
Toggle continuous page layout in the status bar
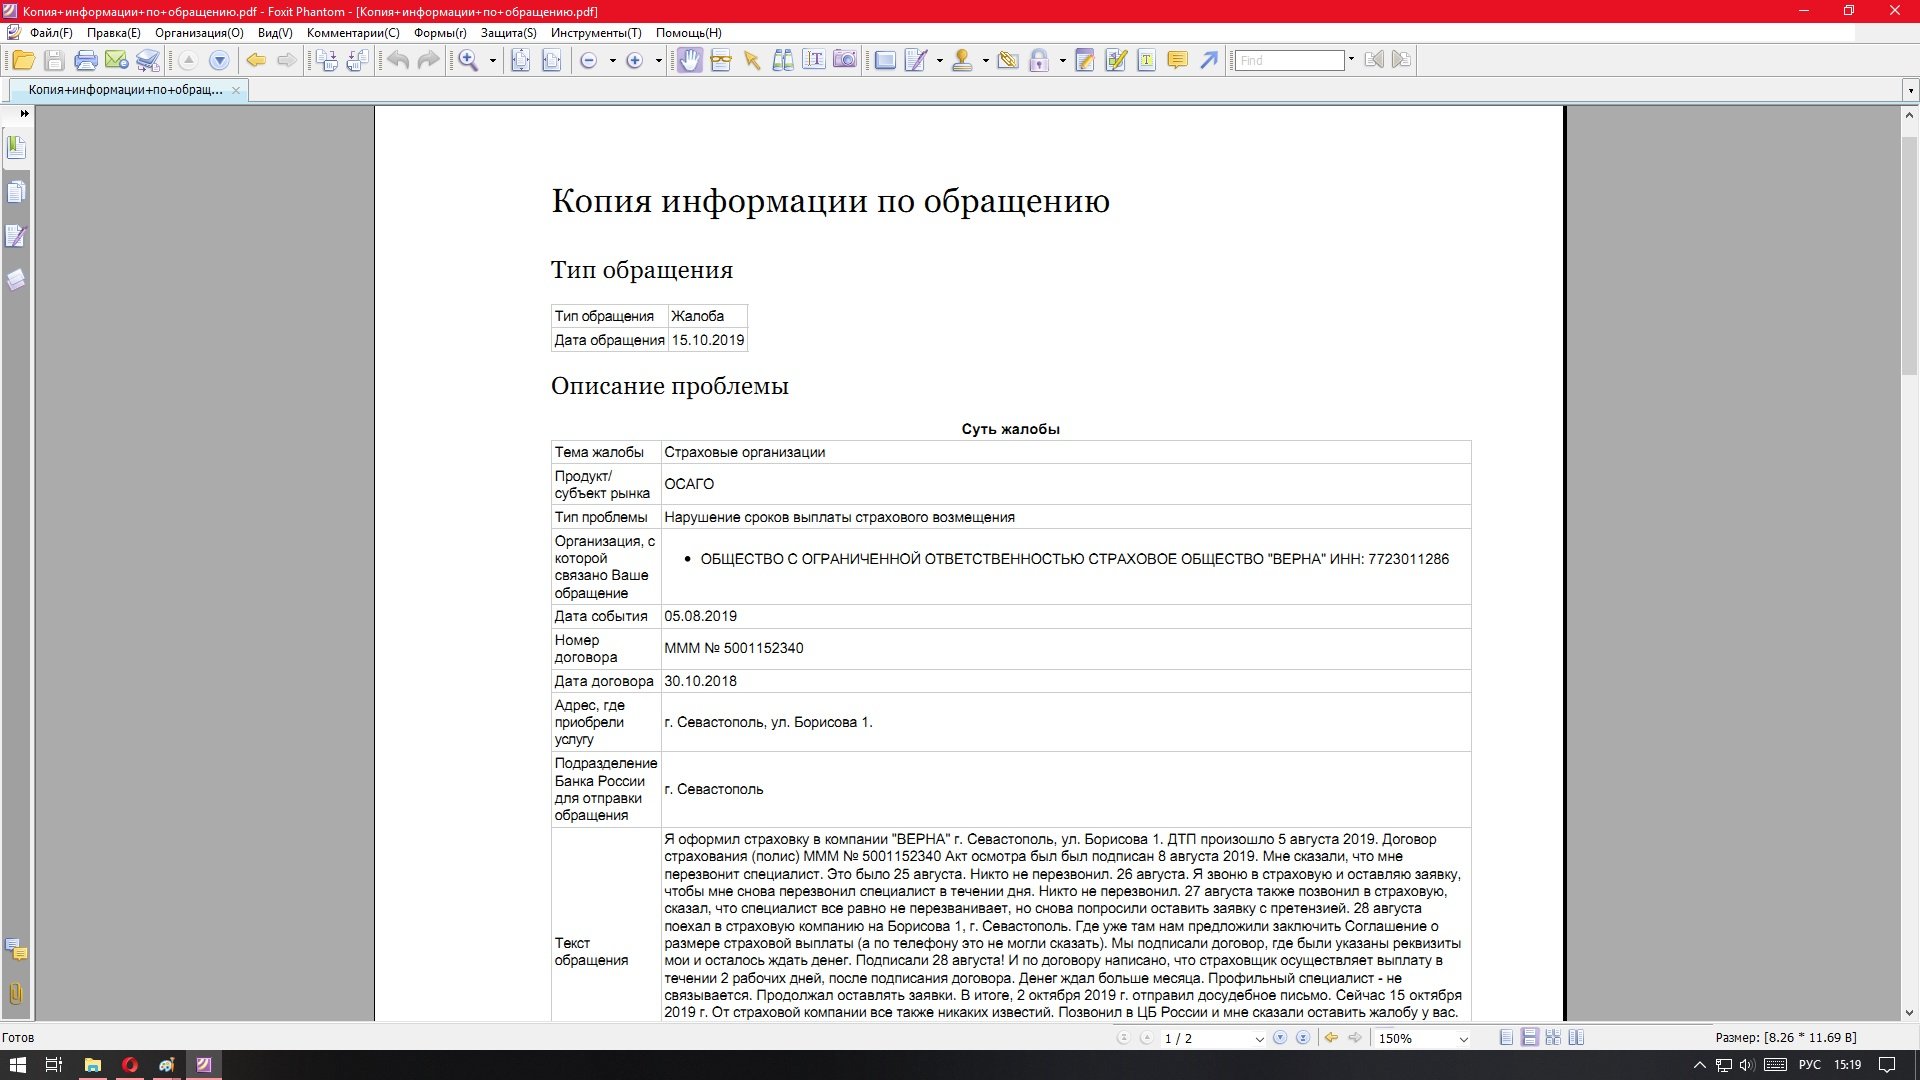(x=1530, y=1038)
